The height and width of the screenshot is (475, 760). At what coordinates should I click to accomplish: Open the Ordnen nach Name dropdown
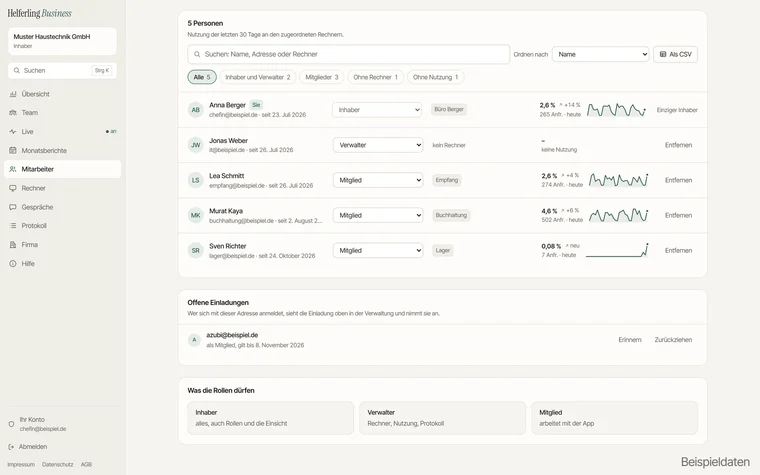tap(601, 54)
